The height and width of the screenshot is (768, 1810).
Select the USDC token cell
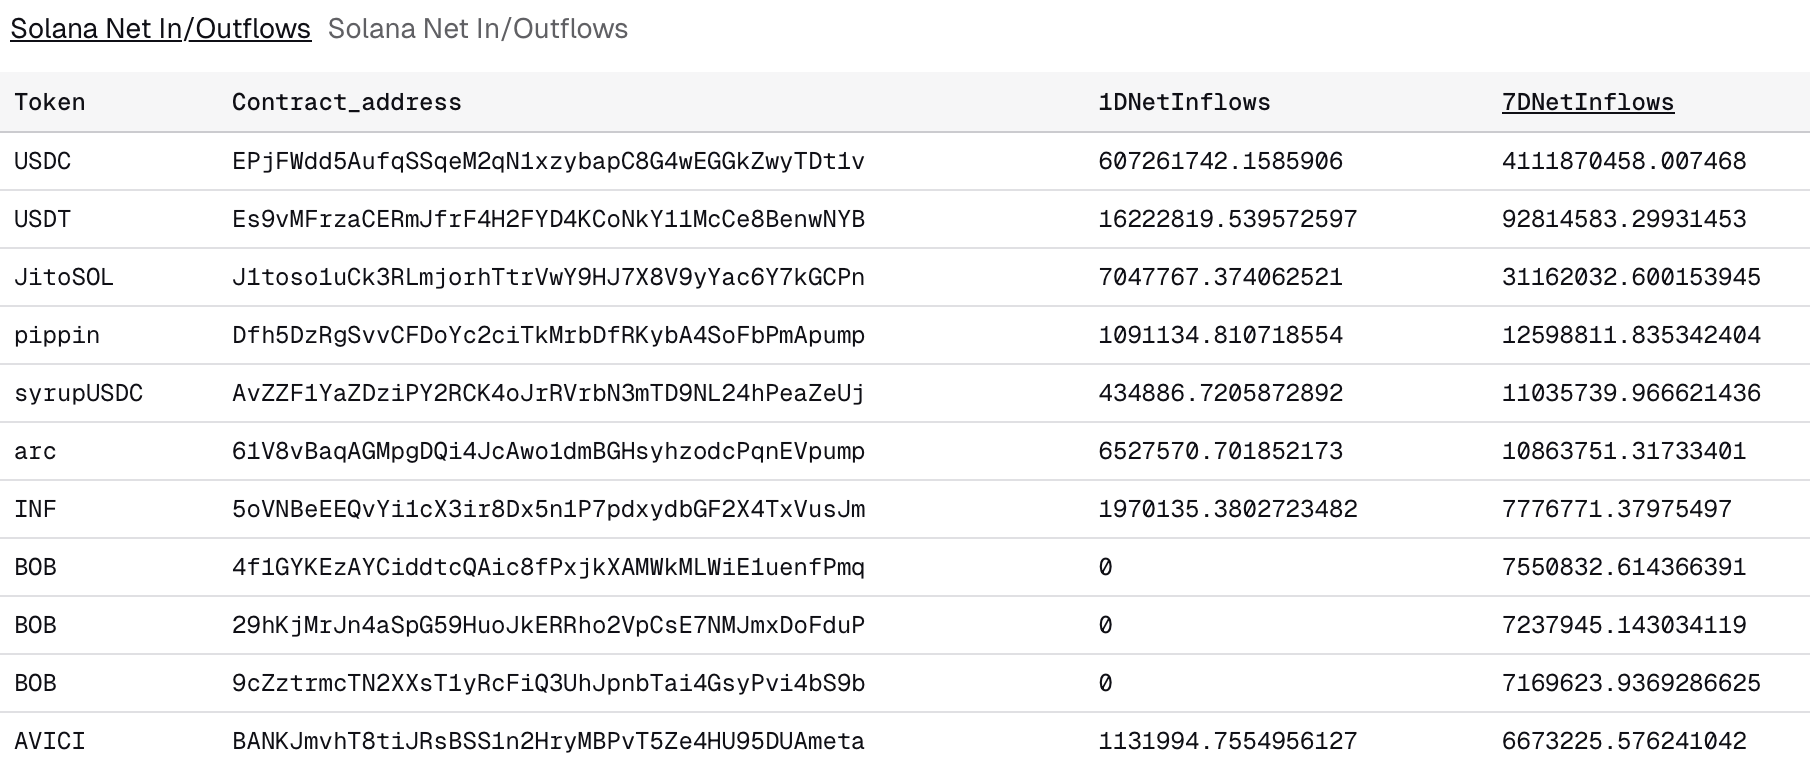(x=43, y=161)
